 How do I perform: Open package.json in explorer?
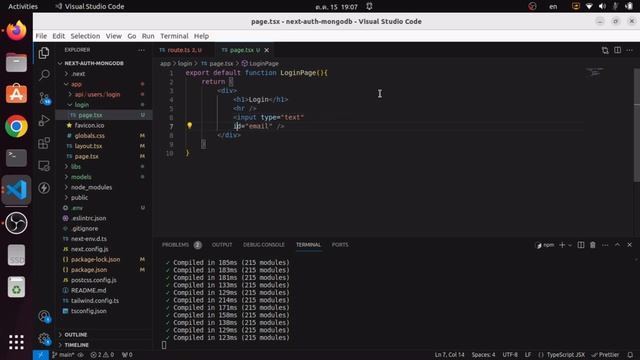pyautogui.click(x=89, y=270)
